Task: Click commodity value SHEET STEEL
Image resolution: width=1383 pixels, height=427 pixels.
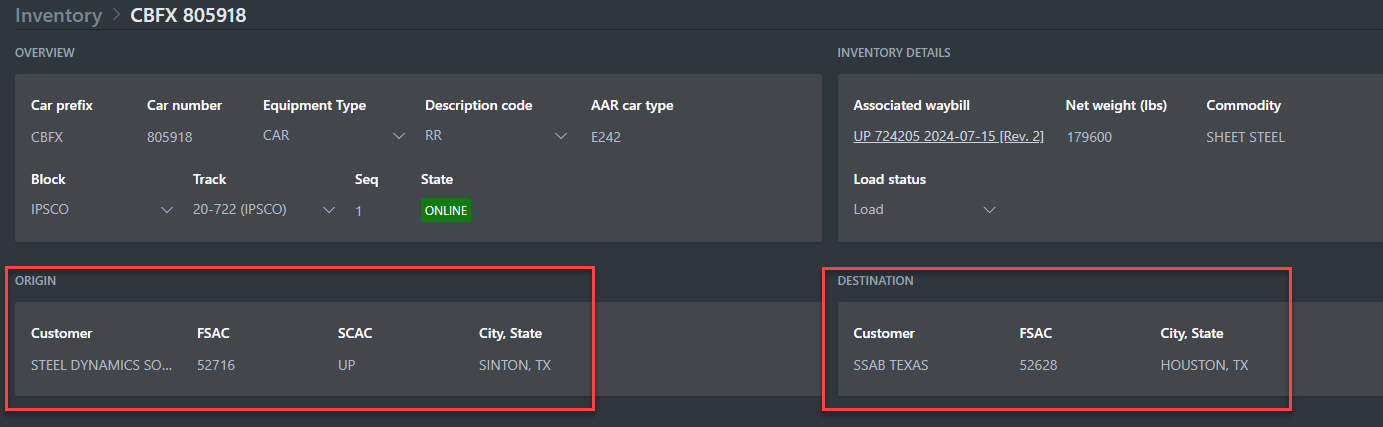Action: coord(1246,137)
